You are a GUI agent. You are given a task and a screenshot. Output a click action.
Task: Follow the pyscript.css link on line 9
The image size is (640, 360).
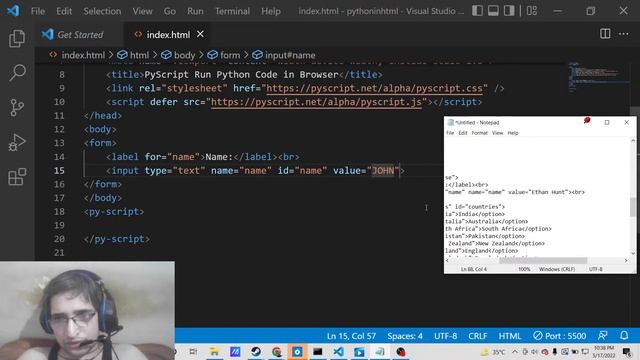pos(374,88)
